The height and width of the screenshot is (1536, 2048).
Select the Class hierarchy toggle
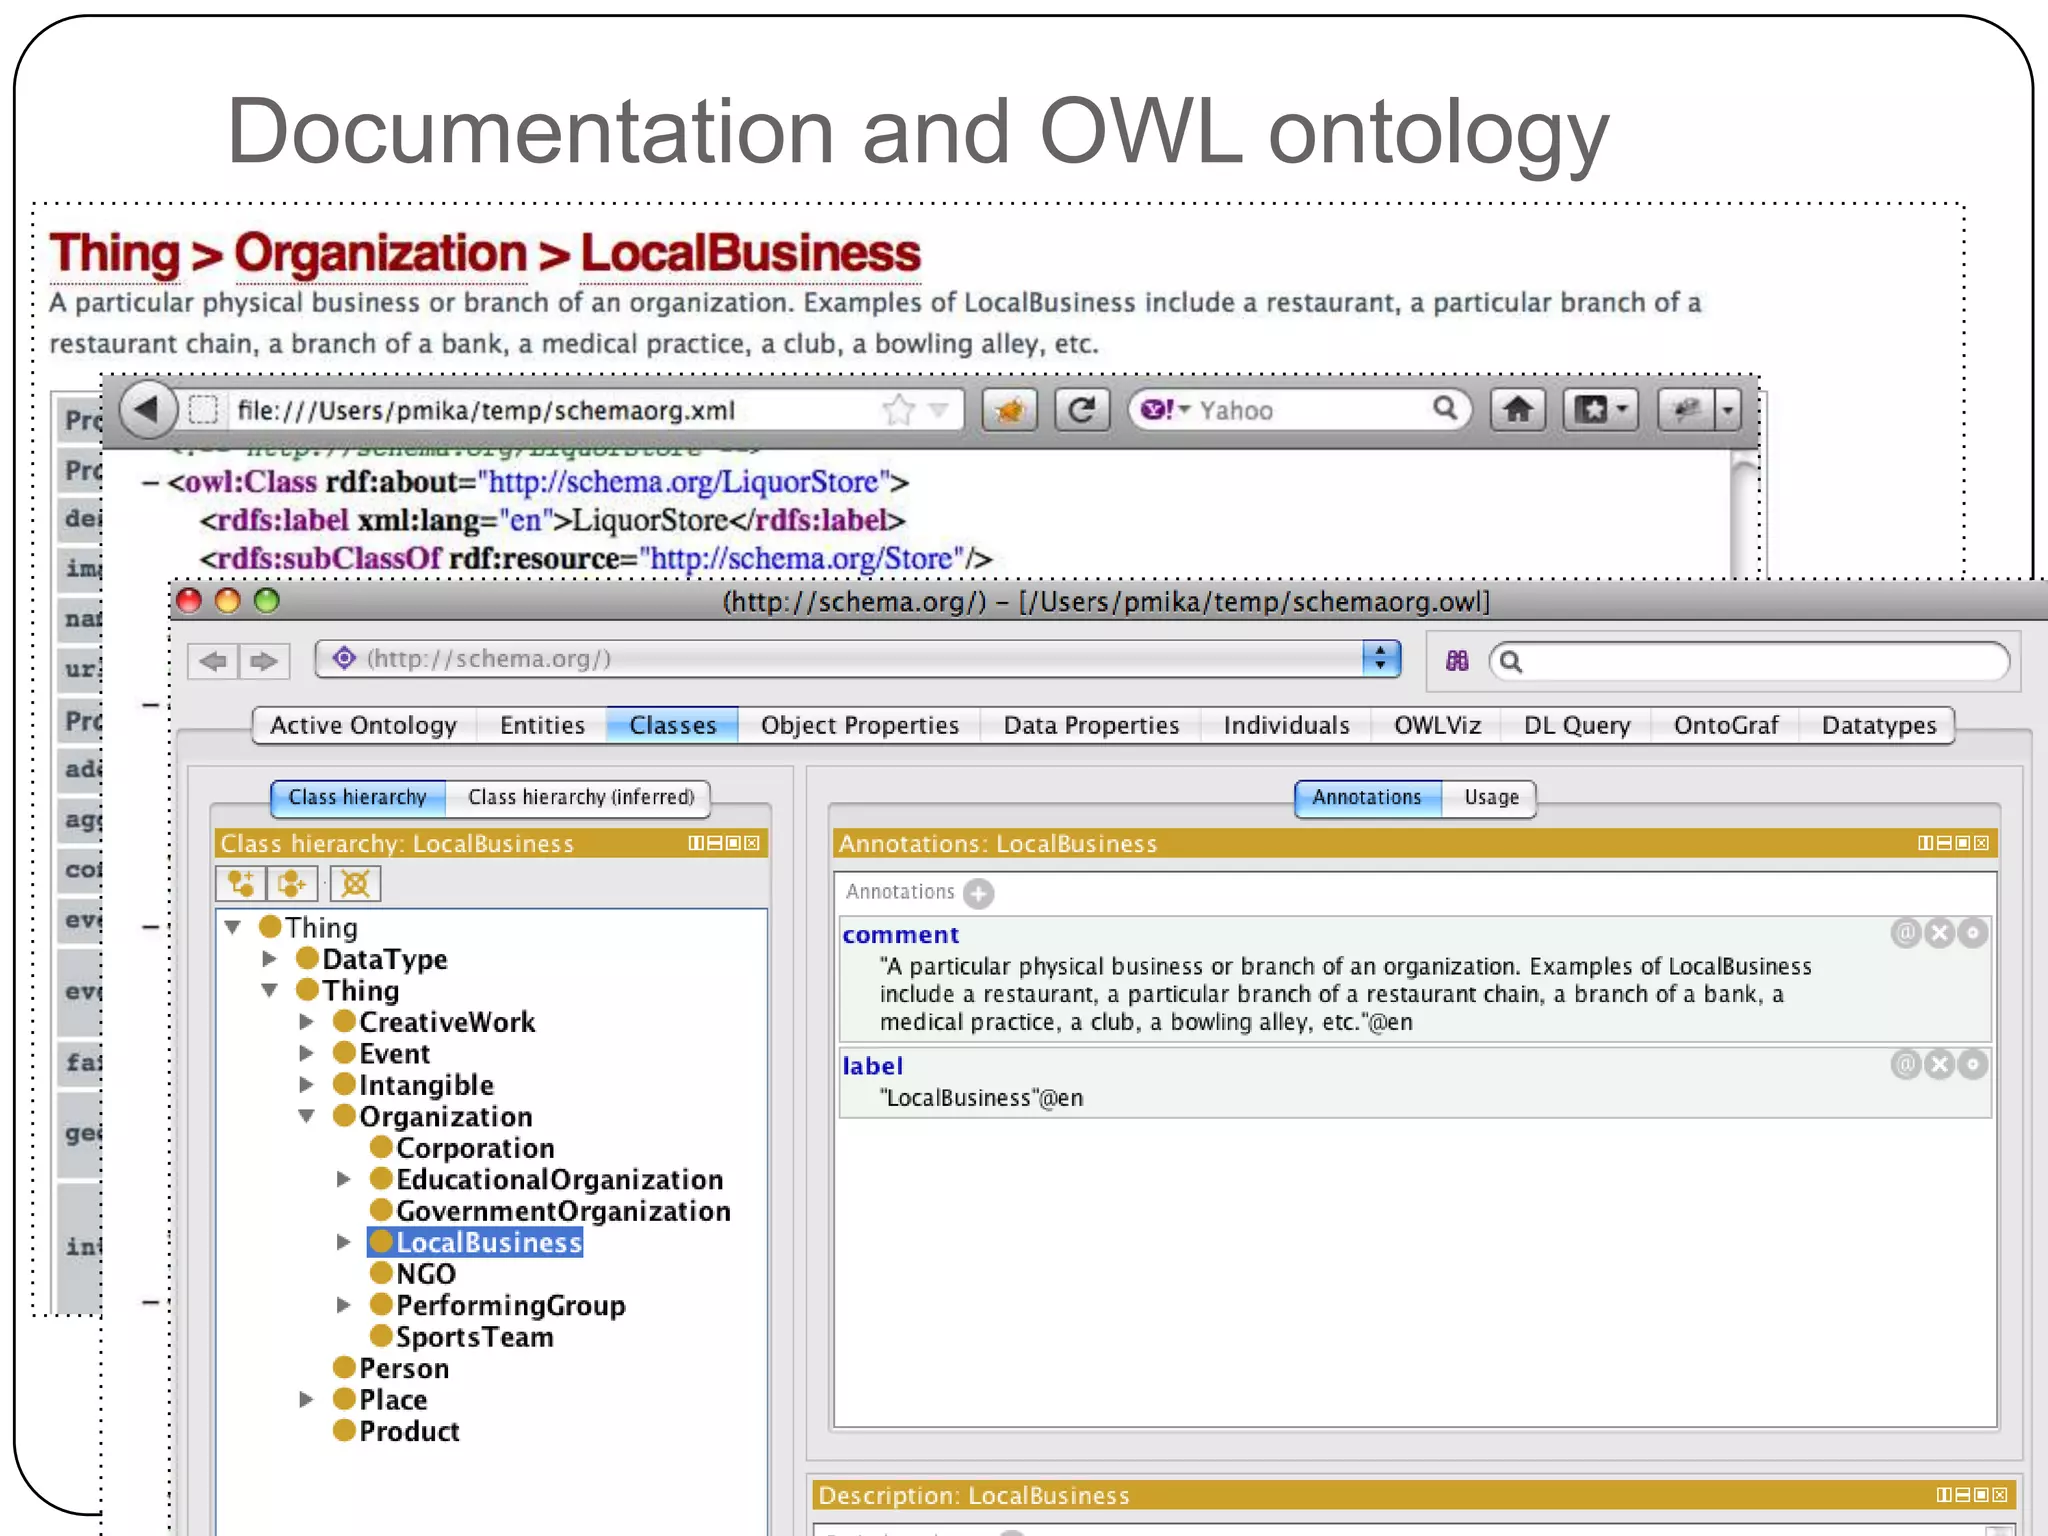coord(358,797)
